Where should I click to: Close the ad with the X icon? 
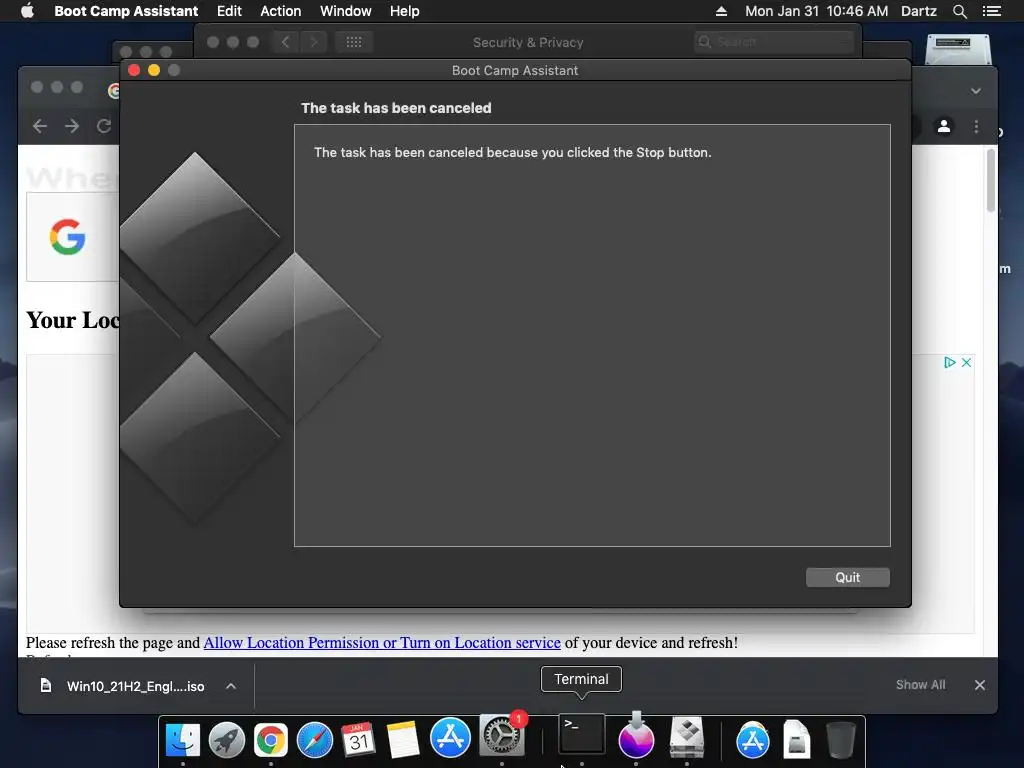pos(967,362)
